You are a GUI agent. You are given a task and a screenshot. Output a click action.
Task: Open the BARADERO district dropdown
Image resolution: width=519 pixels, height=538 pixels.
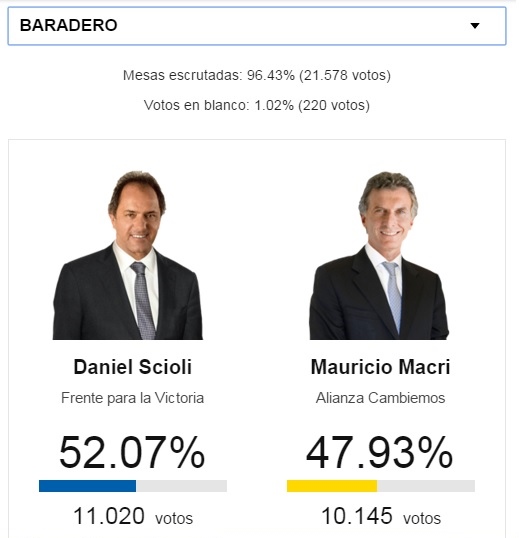[257, 26]
